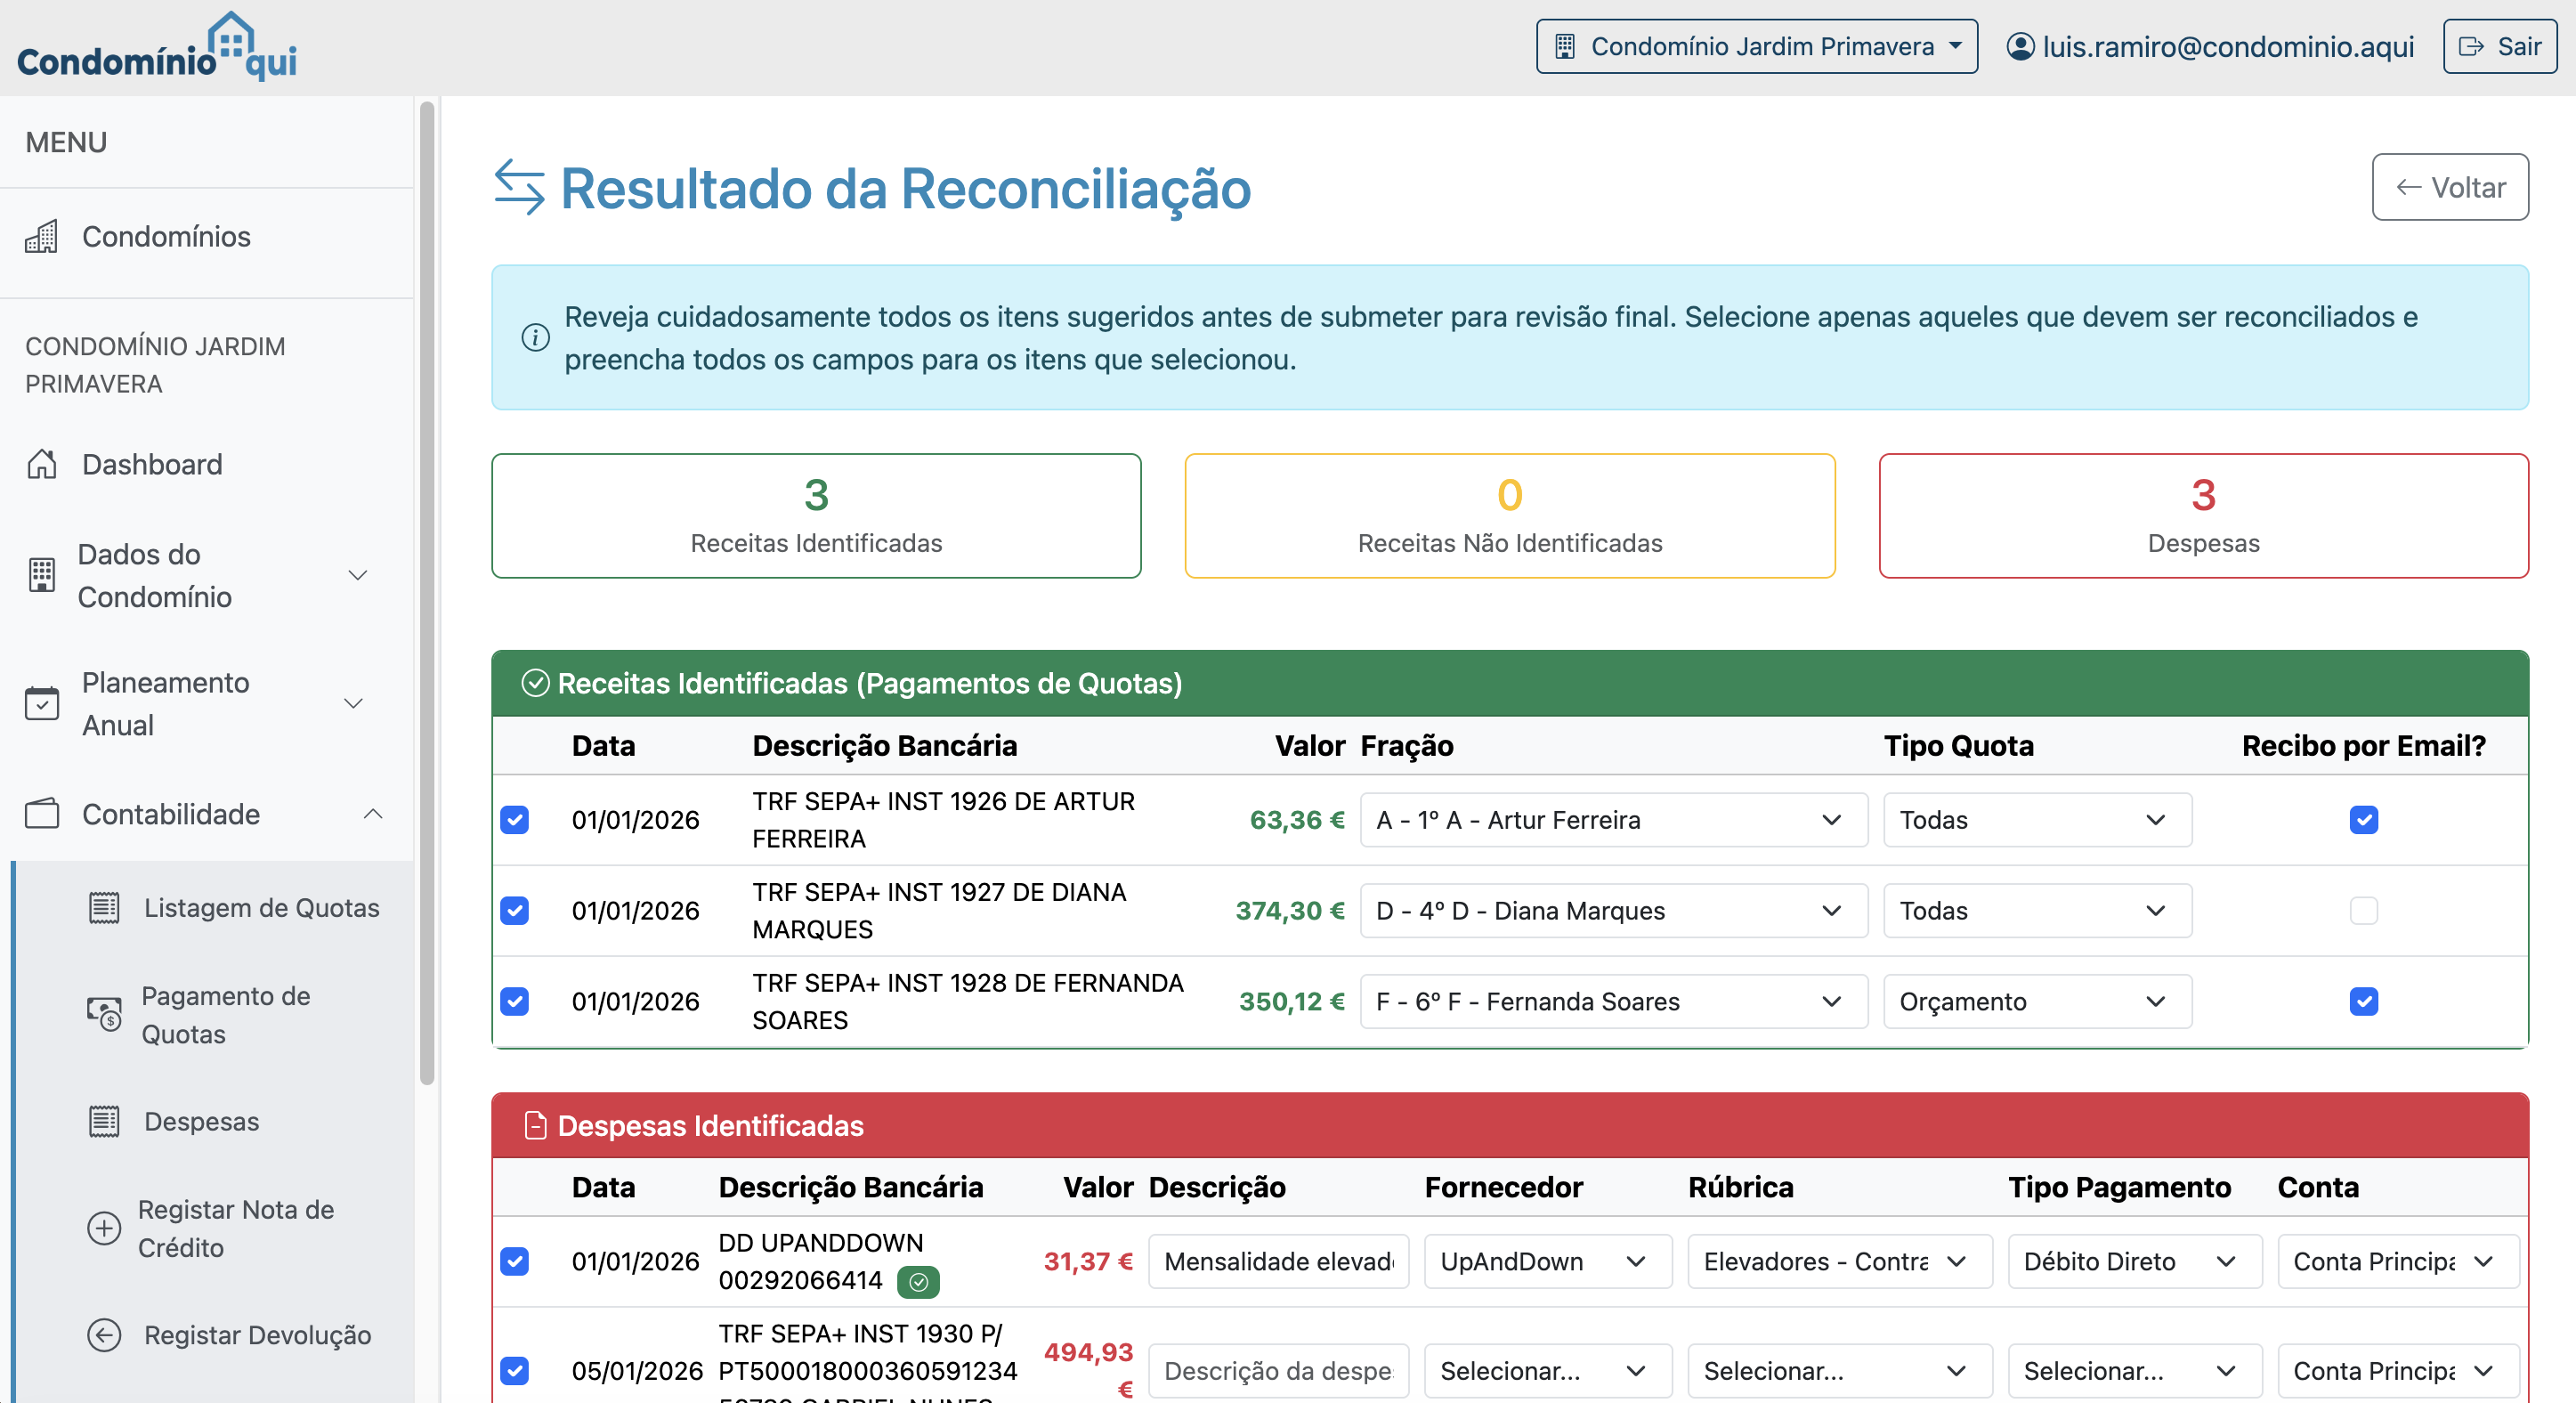Image resolution: width=2576 pixels, height=1403 pixels.
Task: Open the Elevadores Rúbrica dropdown
Action: pos(1840,1262)
